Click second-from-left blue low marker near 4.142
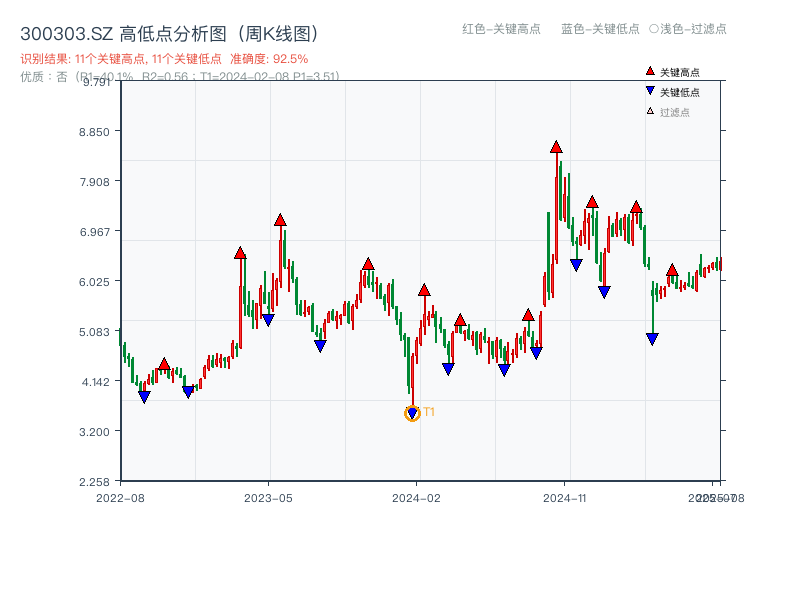This screenshot has height=600, width=800. [x=188, y=392]
